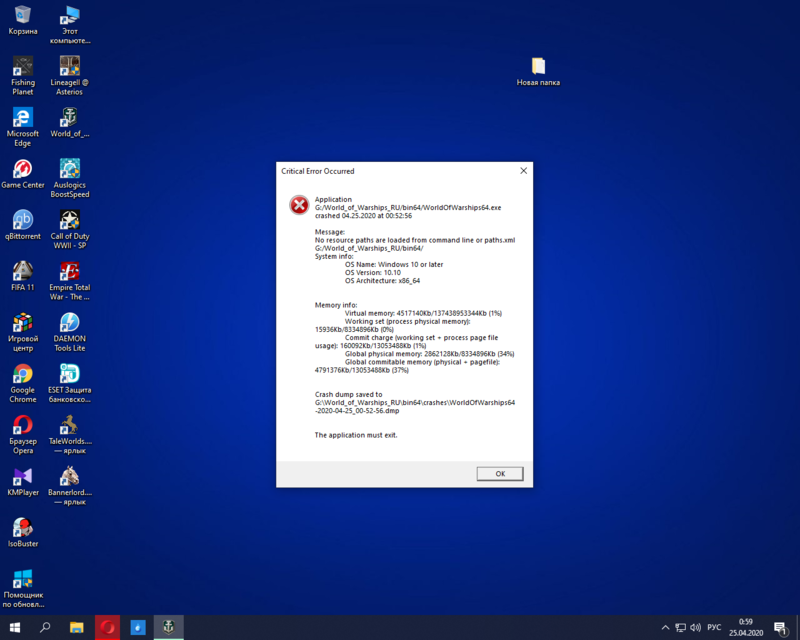Open the Windows Start menu

pyautogui.click(x=15, y=627)
